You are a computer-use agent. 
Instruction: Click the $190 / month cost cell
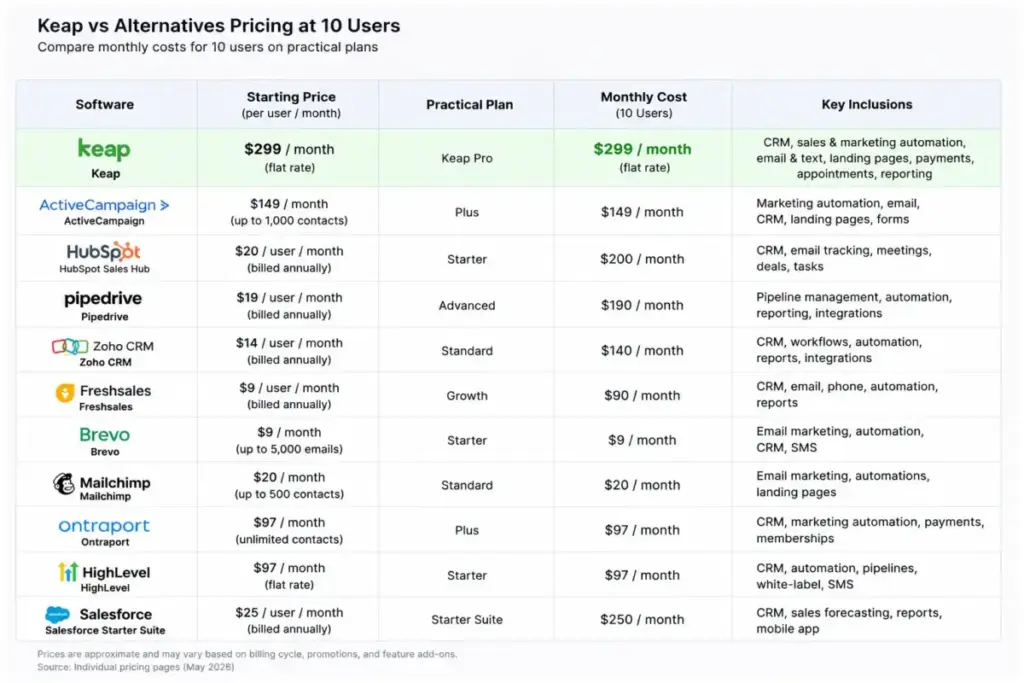(642, 306)
